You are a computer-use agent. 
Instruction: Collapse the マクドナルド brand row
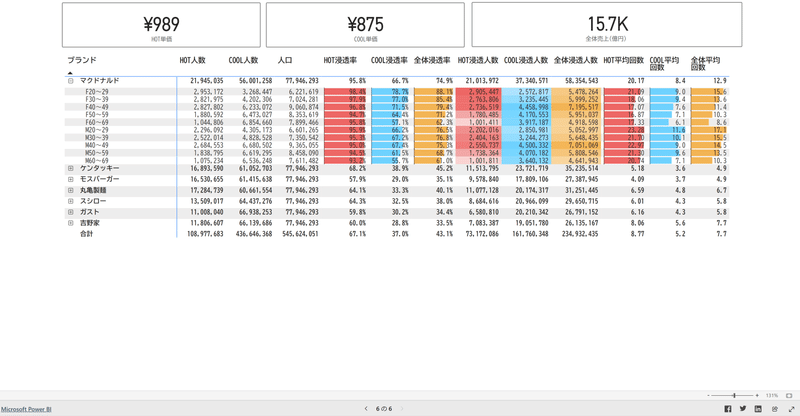(71, 81)
